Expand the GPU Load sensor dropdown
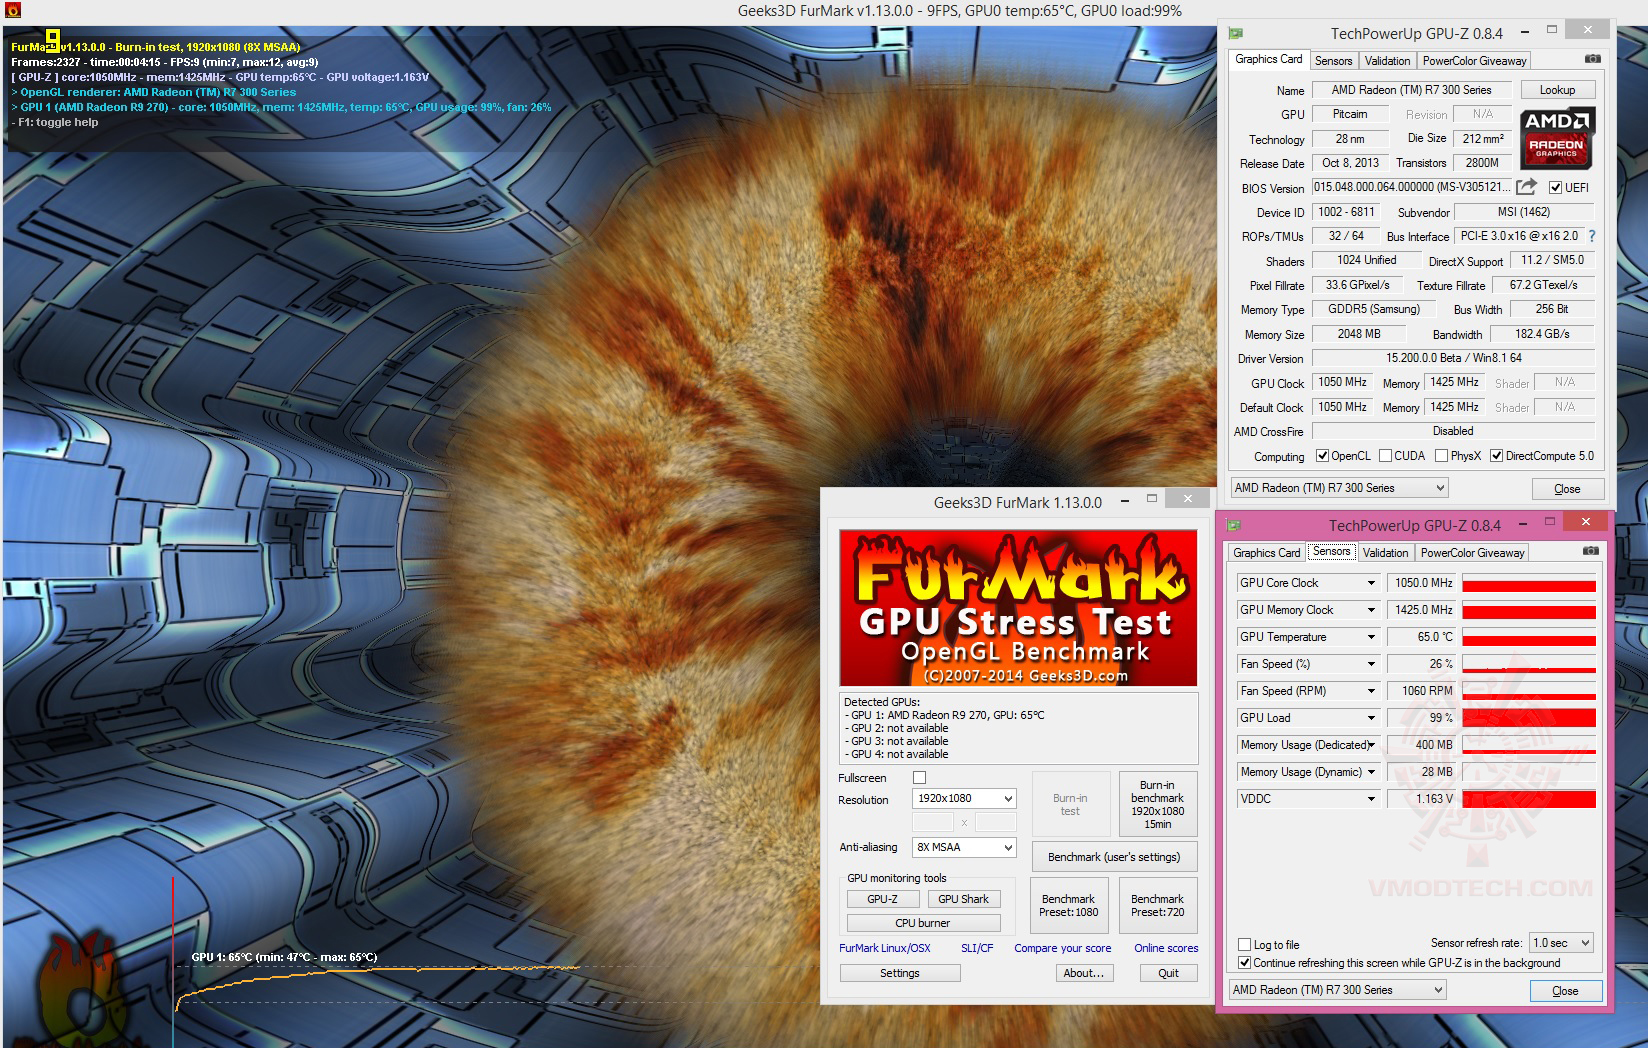 (x=1371, y=718)
